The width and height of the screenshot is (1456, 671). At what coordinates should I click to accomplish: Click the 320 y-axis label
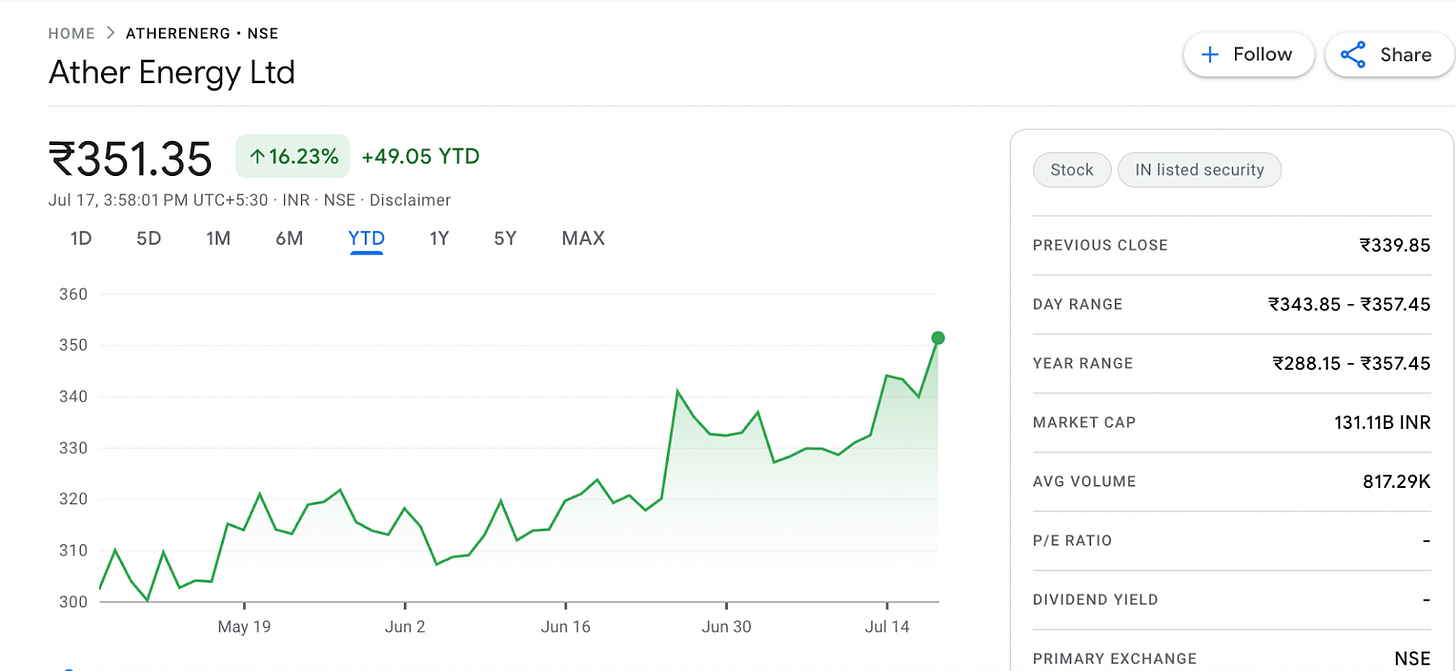tap(74, 499)
